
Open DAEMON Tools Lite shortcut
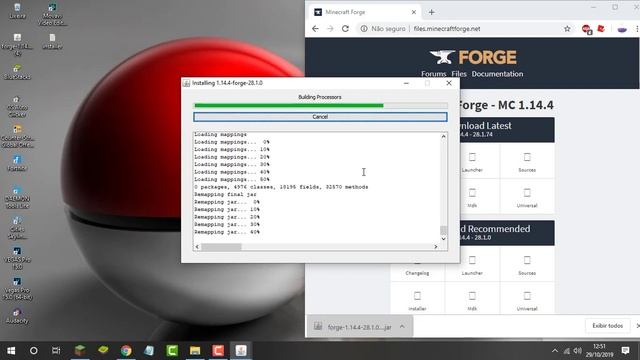(17, 198)
